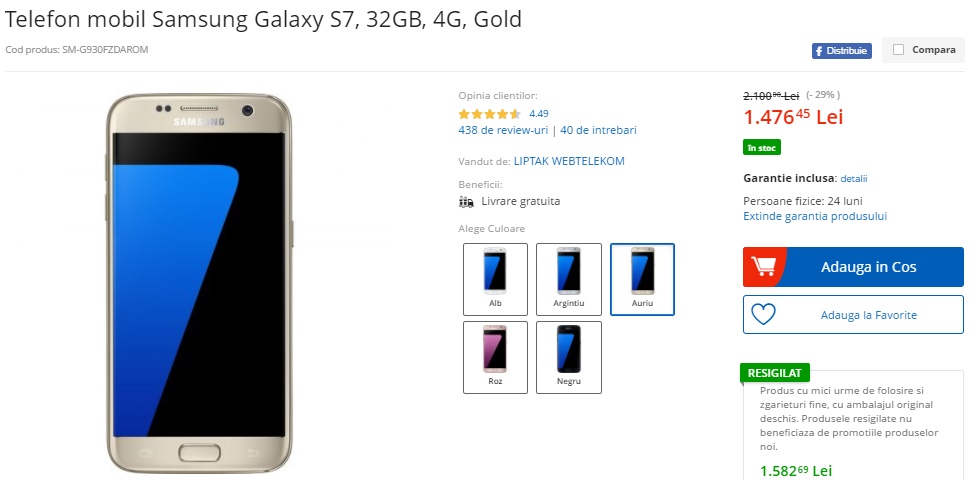Click the main Galaxy S7 product image

tap(199, 283)
